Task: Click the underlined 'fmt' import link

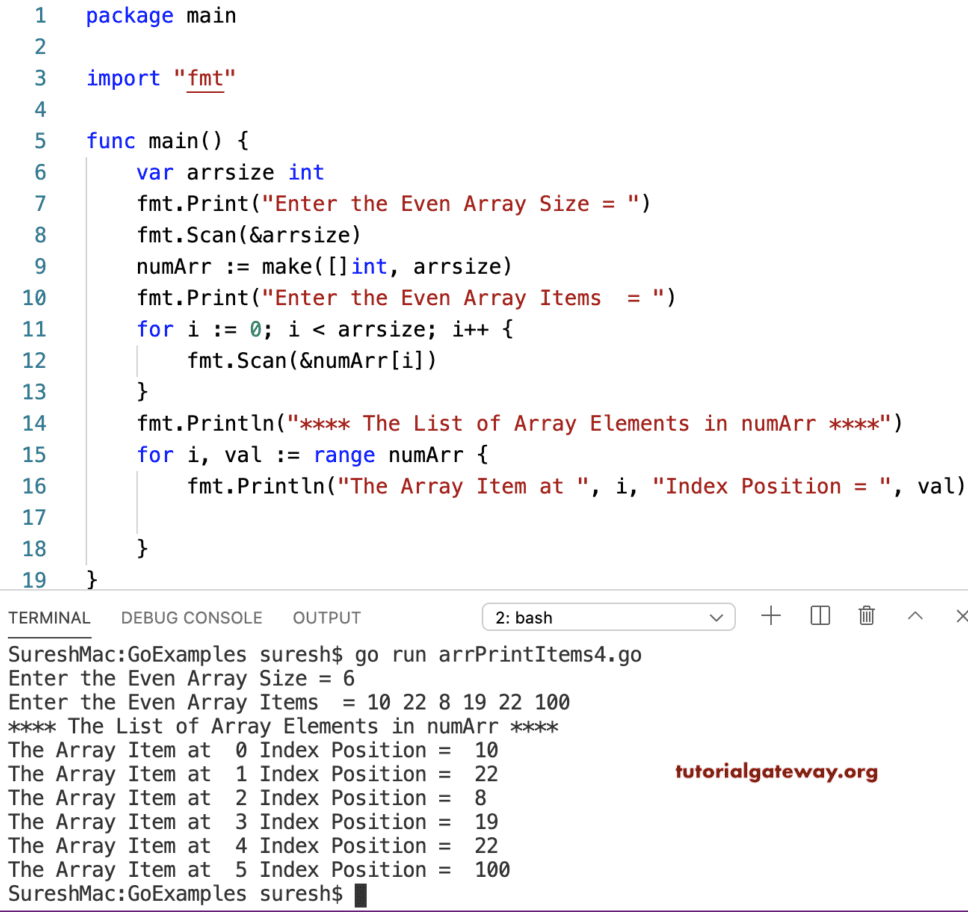Action: click(x=205, y=78)
